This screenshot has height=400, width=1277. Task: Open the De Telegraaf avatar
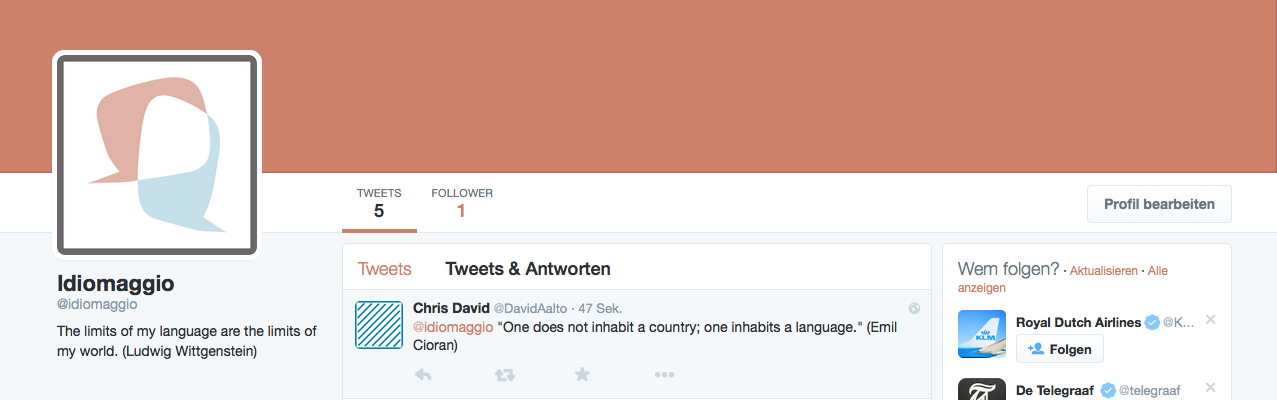(982, 389)
